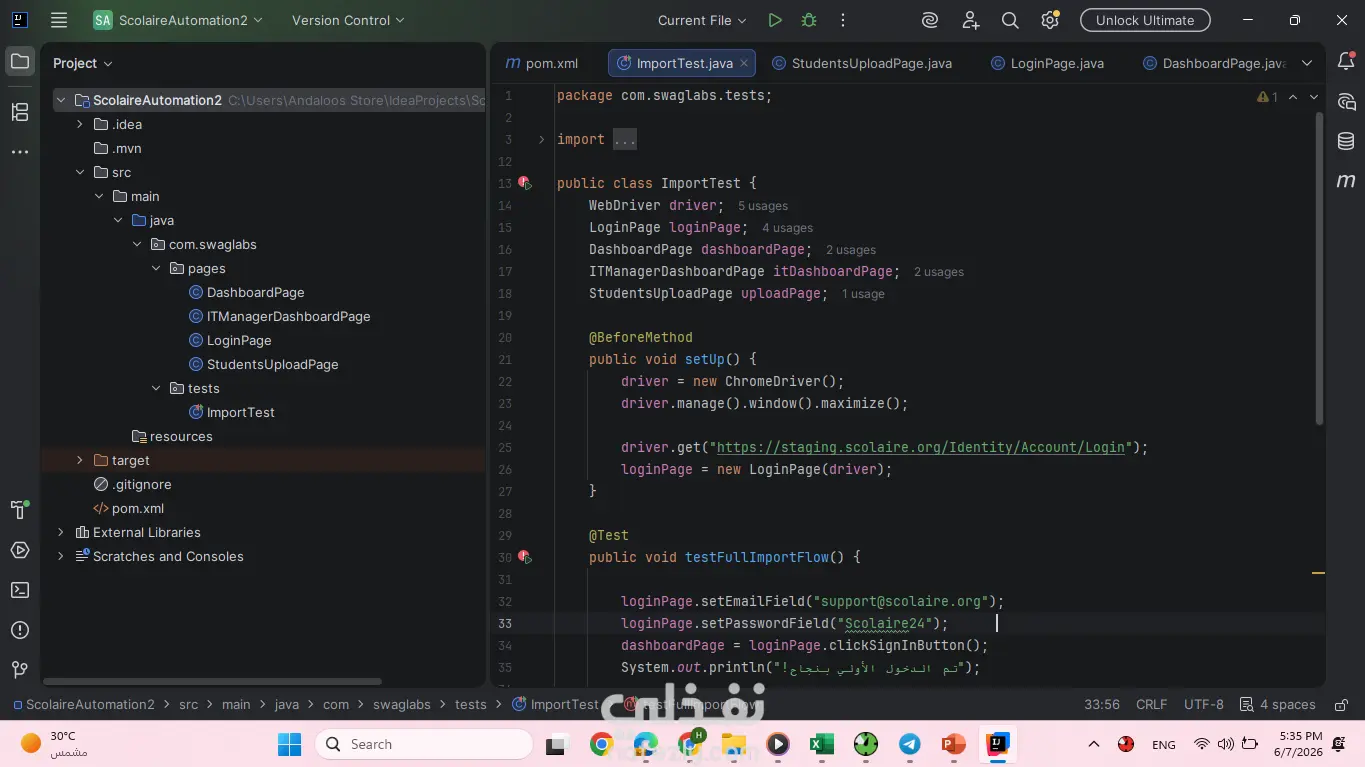The width and height of the screenshot is (1365, 767).
Task: Click cursor position 33:56 in status bar
Action: (x=1102, y=704)
